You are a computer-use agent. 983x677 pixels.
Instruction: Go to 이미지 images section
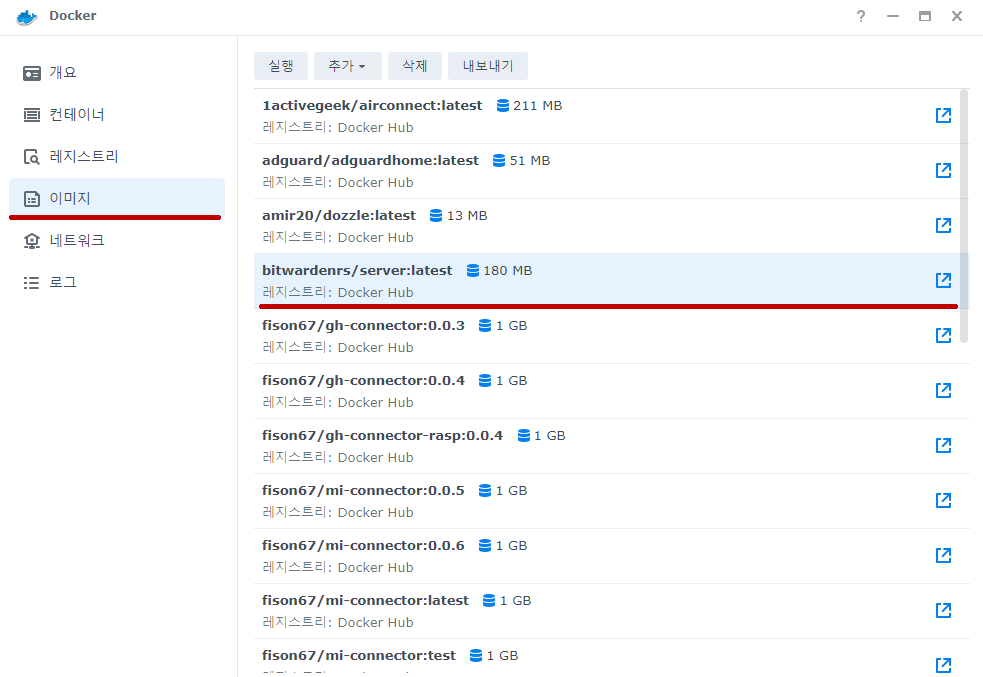117,199
